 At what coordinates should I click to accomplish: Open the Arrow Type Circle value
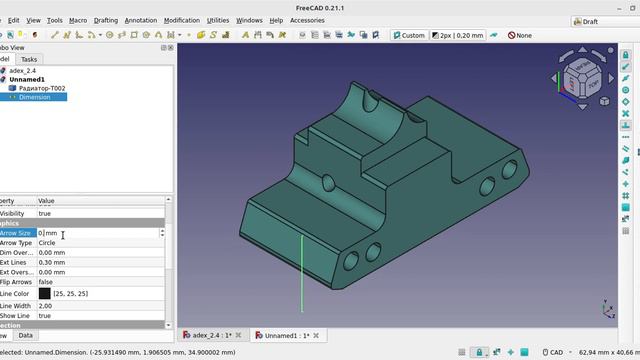click(101, 243)
